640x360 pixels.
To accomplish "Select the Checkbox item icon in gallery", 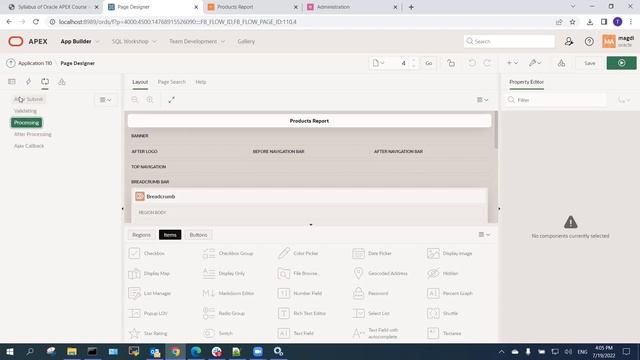I will (134, 253).
